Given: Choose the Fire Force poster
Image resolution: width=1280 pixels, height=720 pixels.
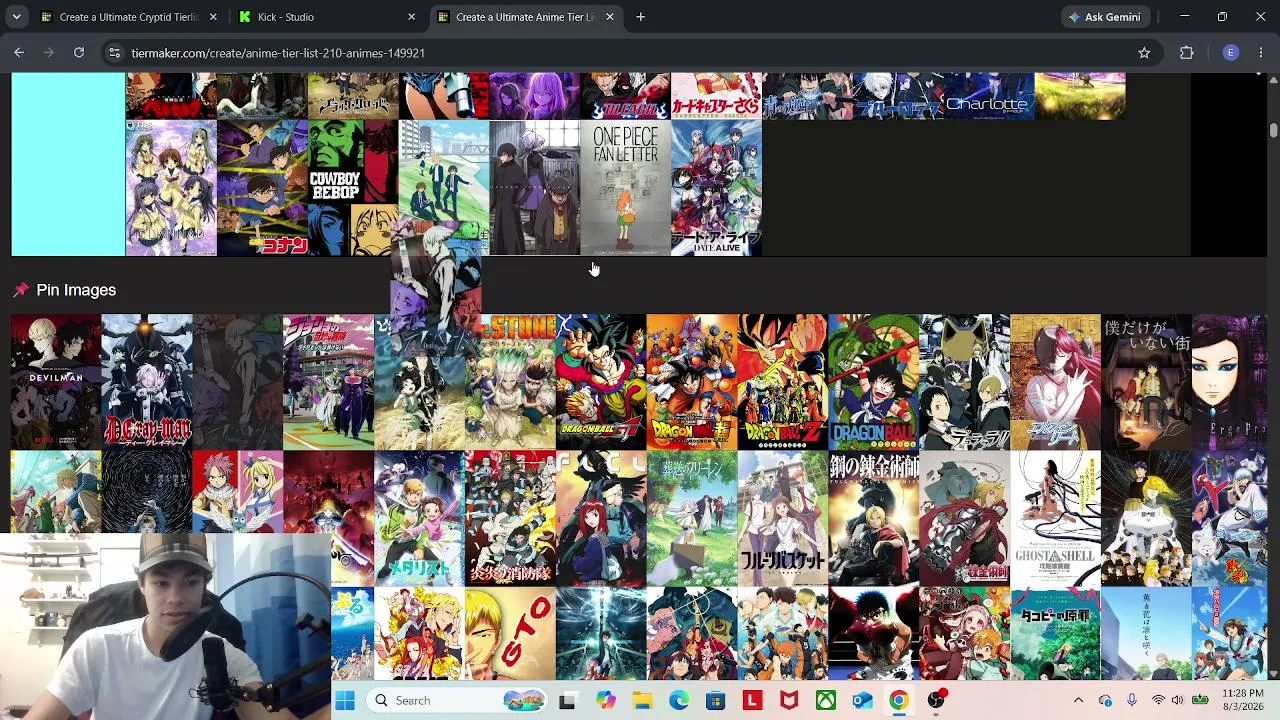Looking at the screenshot, I should click(x=510, y=518).
